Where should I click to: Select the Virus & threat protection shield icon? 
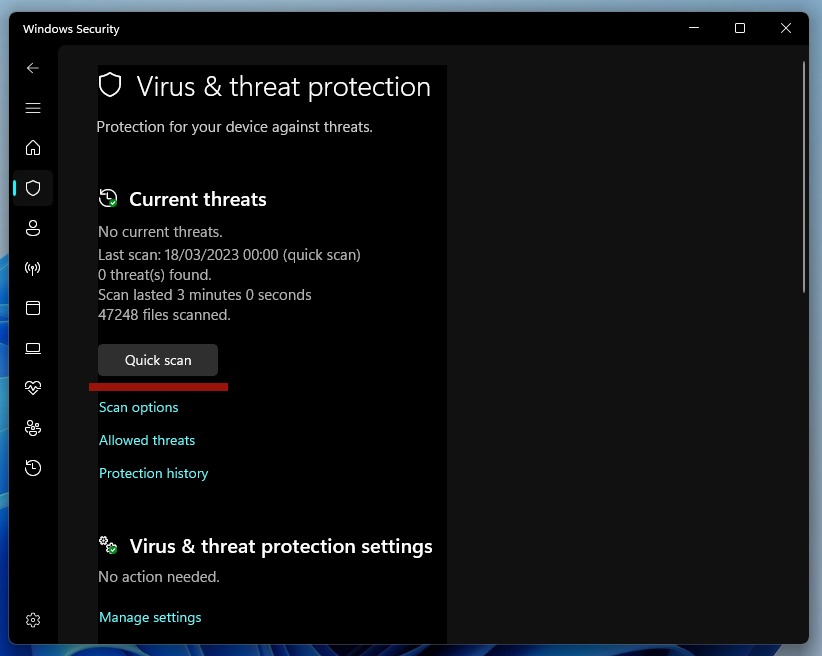[33, 187]
